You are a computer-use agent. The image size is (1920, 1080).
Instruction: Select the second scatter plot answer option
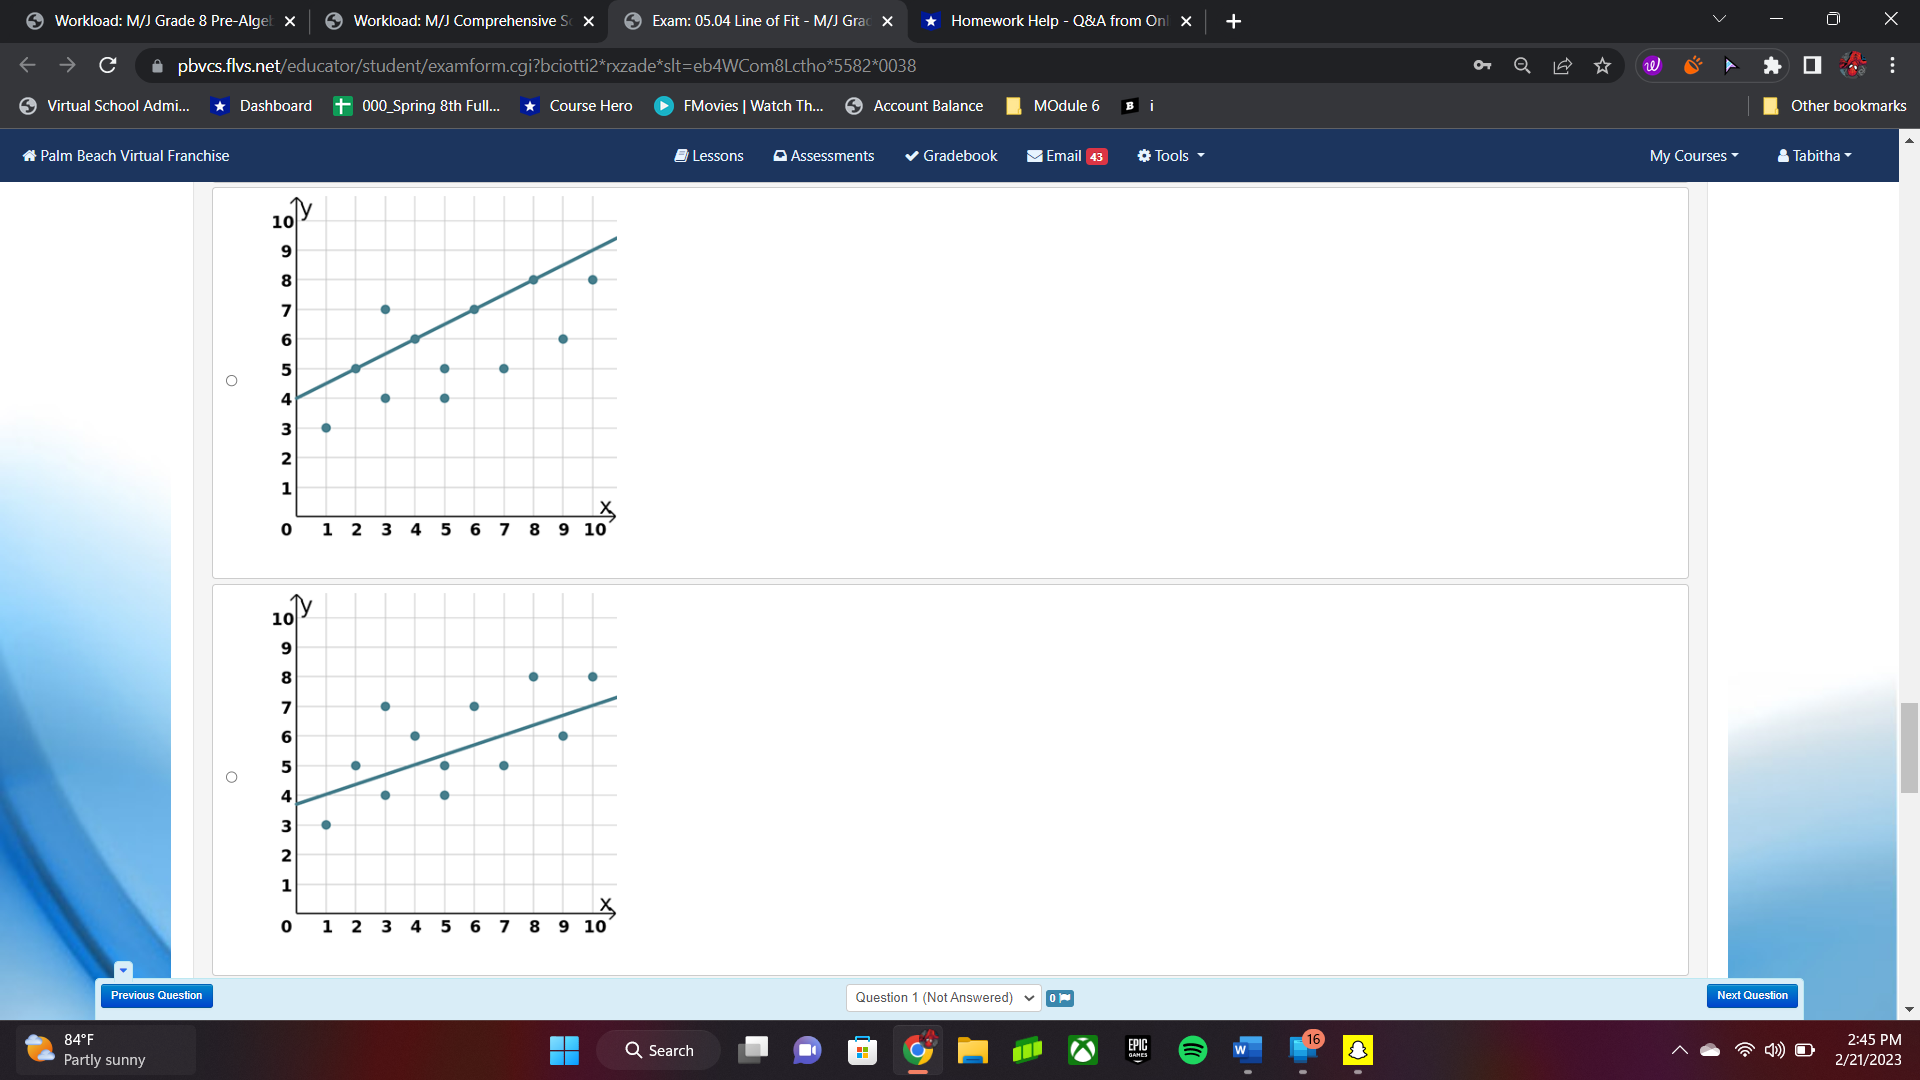232,778
